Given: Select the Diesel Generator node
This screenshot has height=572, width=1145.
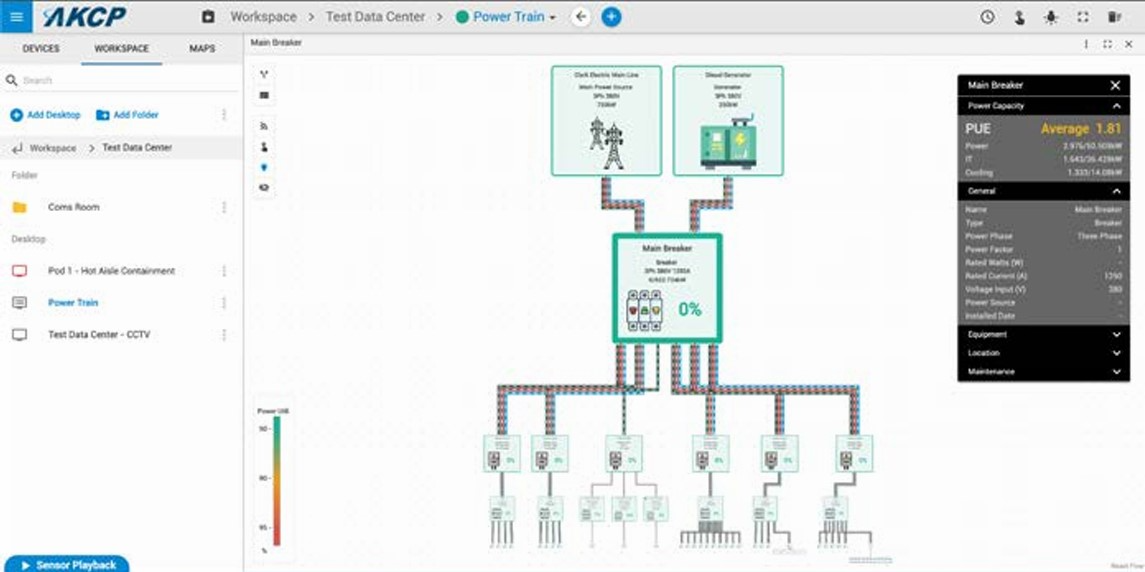Looking at the screenshot, I should pos(728,121).
